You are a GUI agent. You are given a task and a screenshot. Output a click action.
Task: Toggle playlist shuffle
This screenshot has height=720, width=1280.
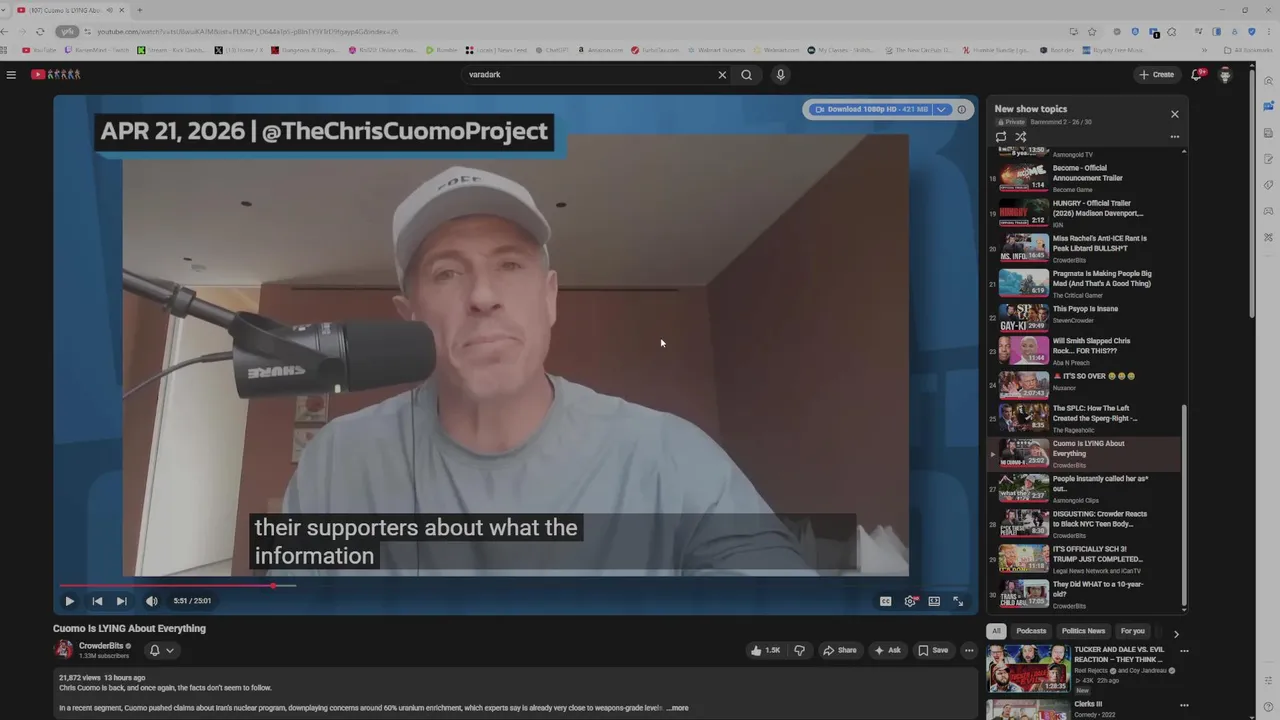(1021, 137)
